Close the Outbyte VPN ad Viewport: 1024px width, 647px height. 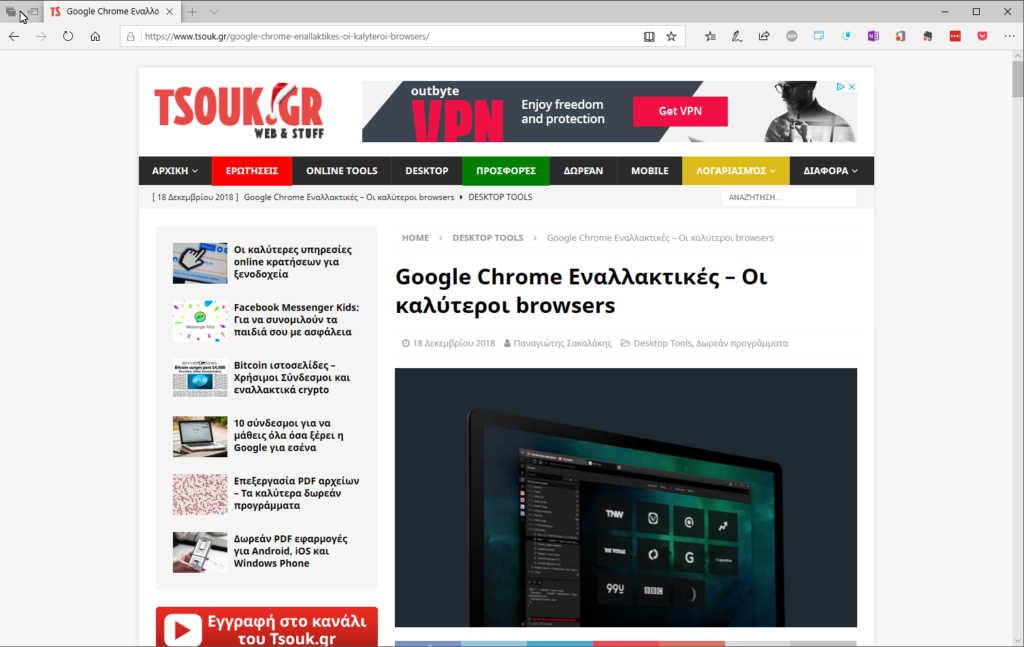point(852,87)
